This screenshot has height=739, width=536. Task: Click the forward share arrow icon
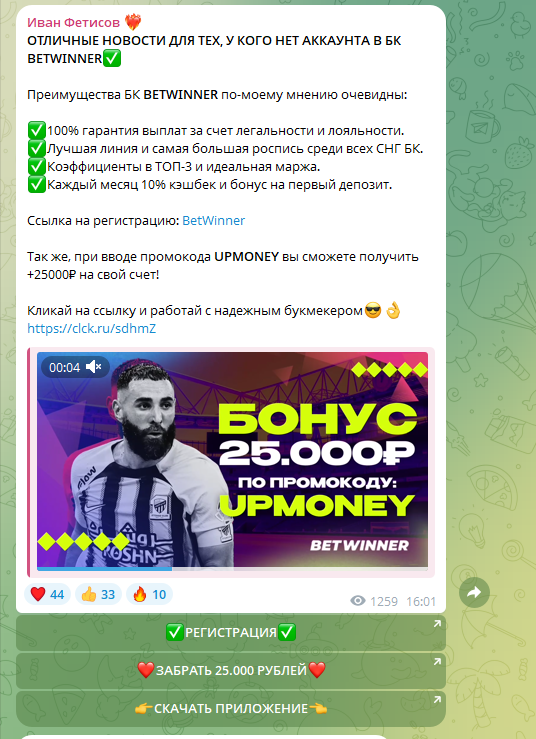pos(474,592)
